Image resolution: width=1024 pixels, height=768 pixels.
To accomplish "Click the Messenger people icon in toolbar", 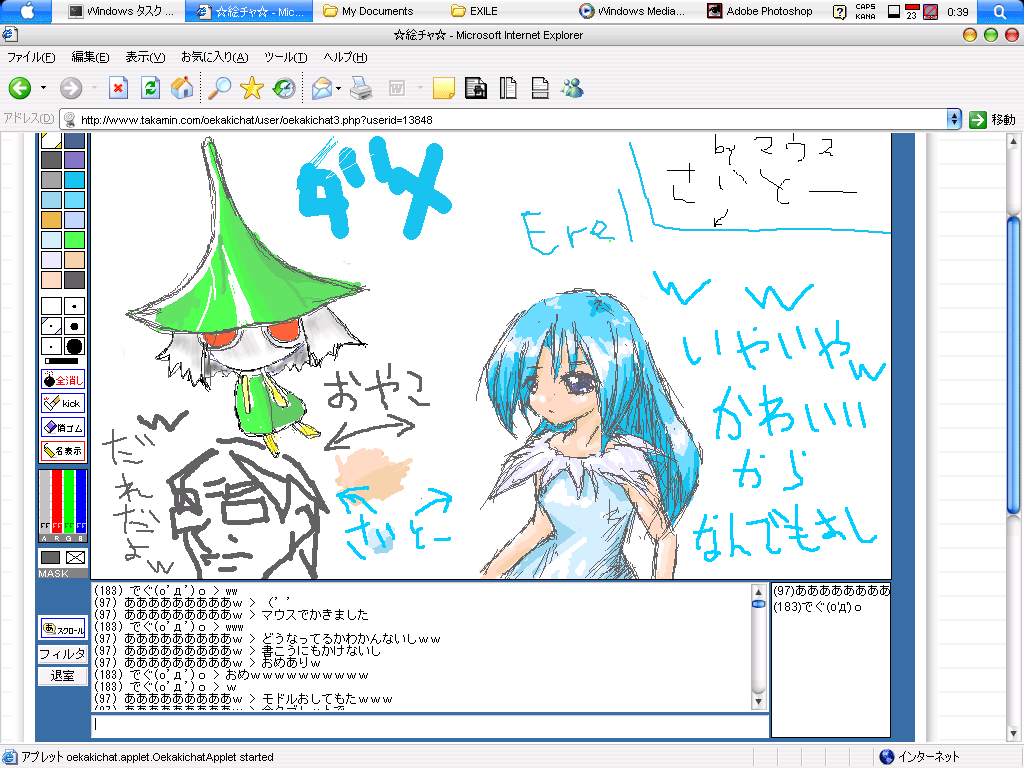I will (x=572, y=88).
